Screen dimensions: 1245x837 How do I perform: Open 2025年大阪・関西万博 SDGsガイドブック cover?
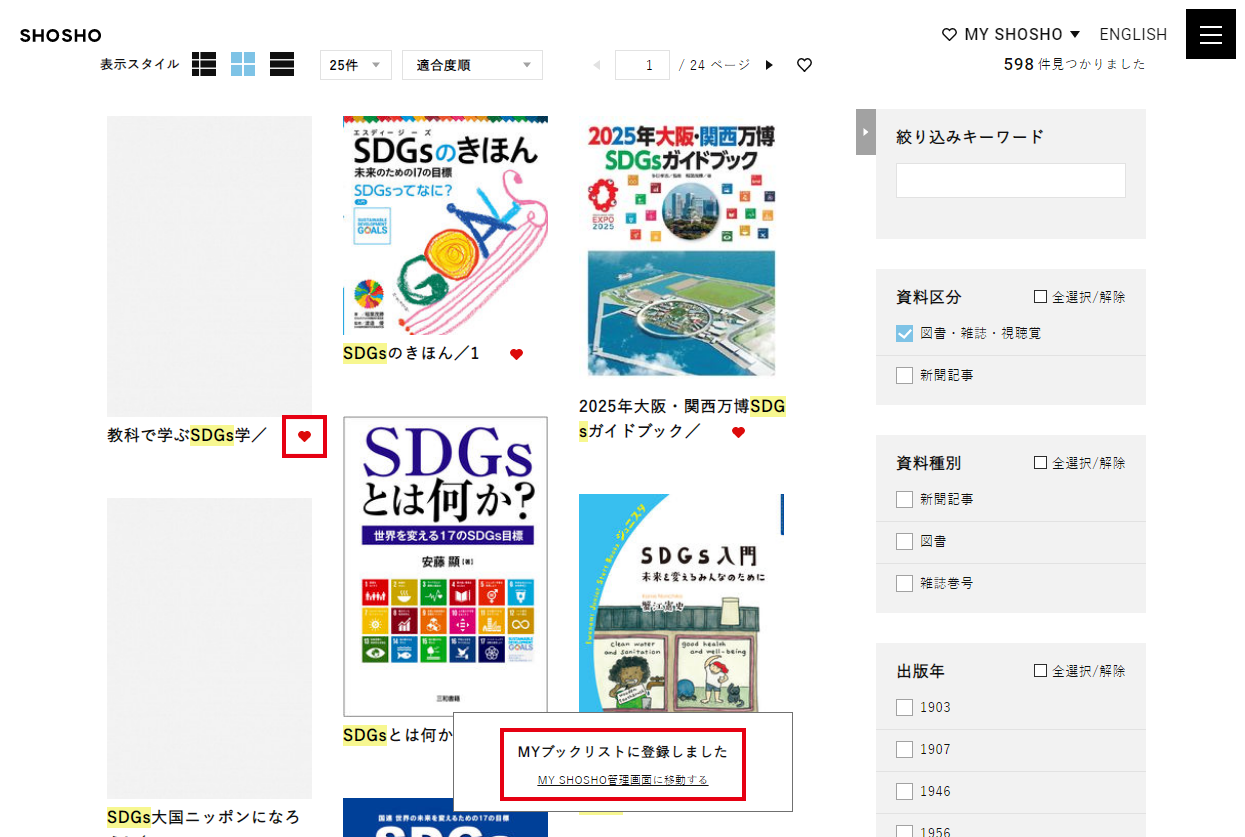point(681,246)
